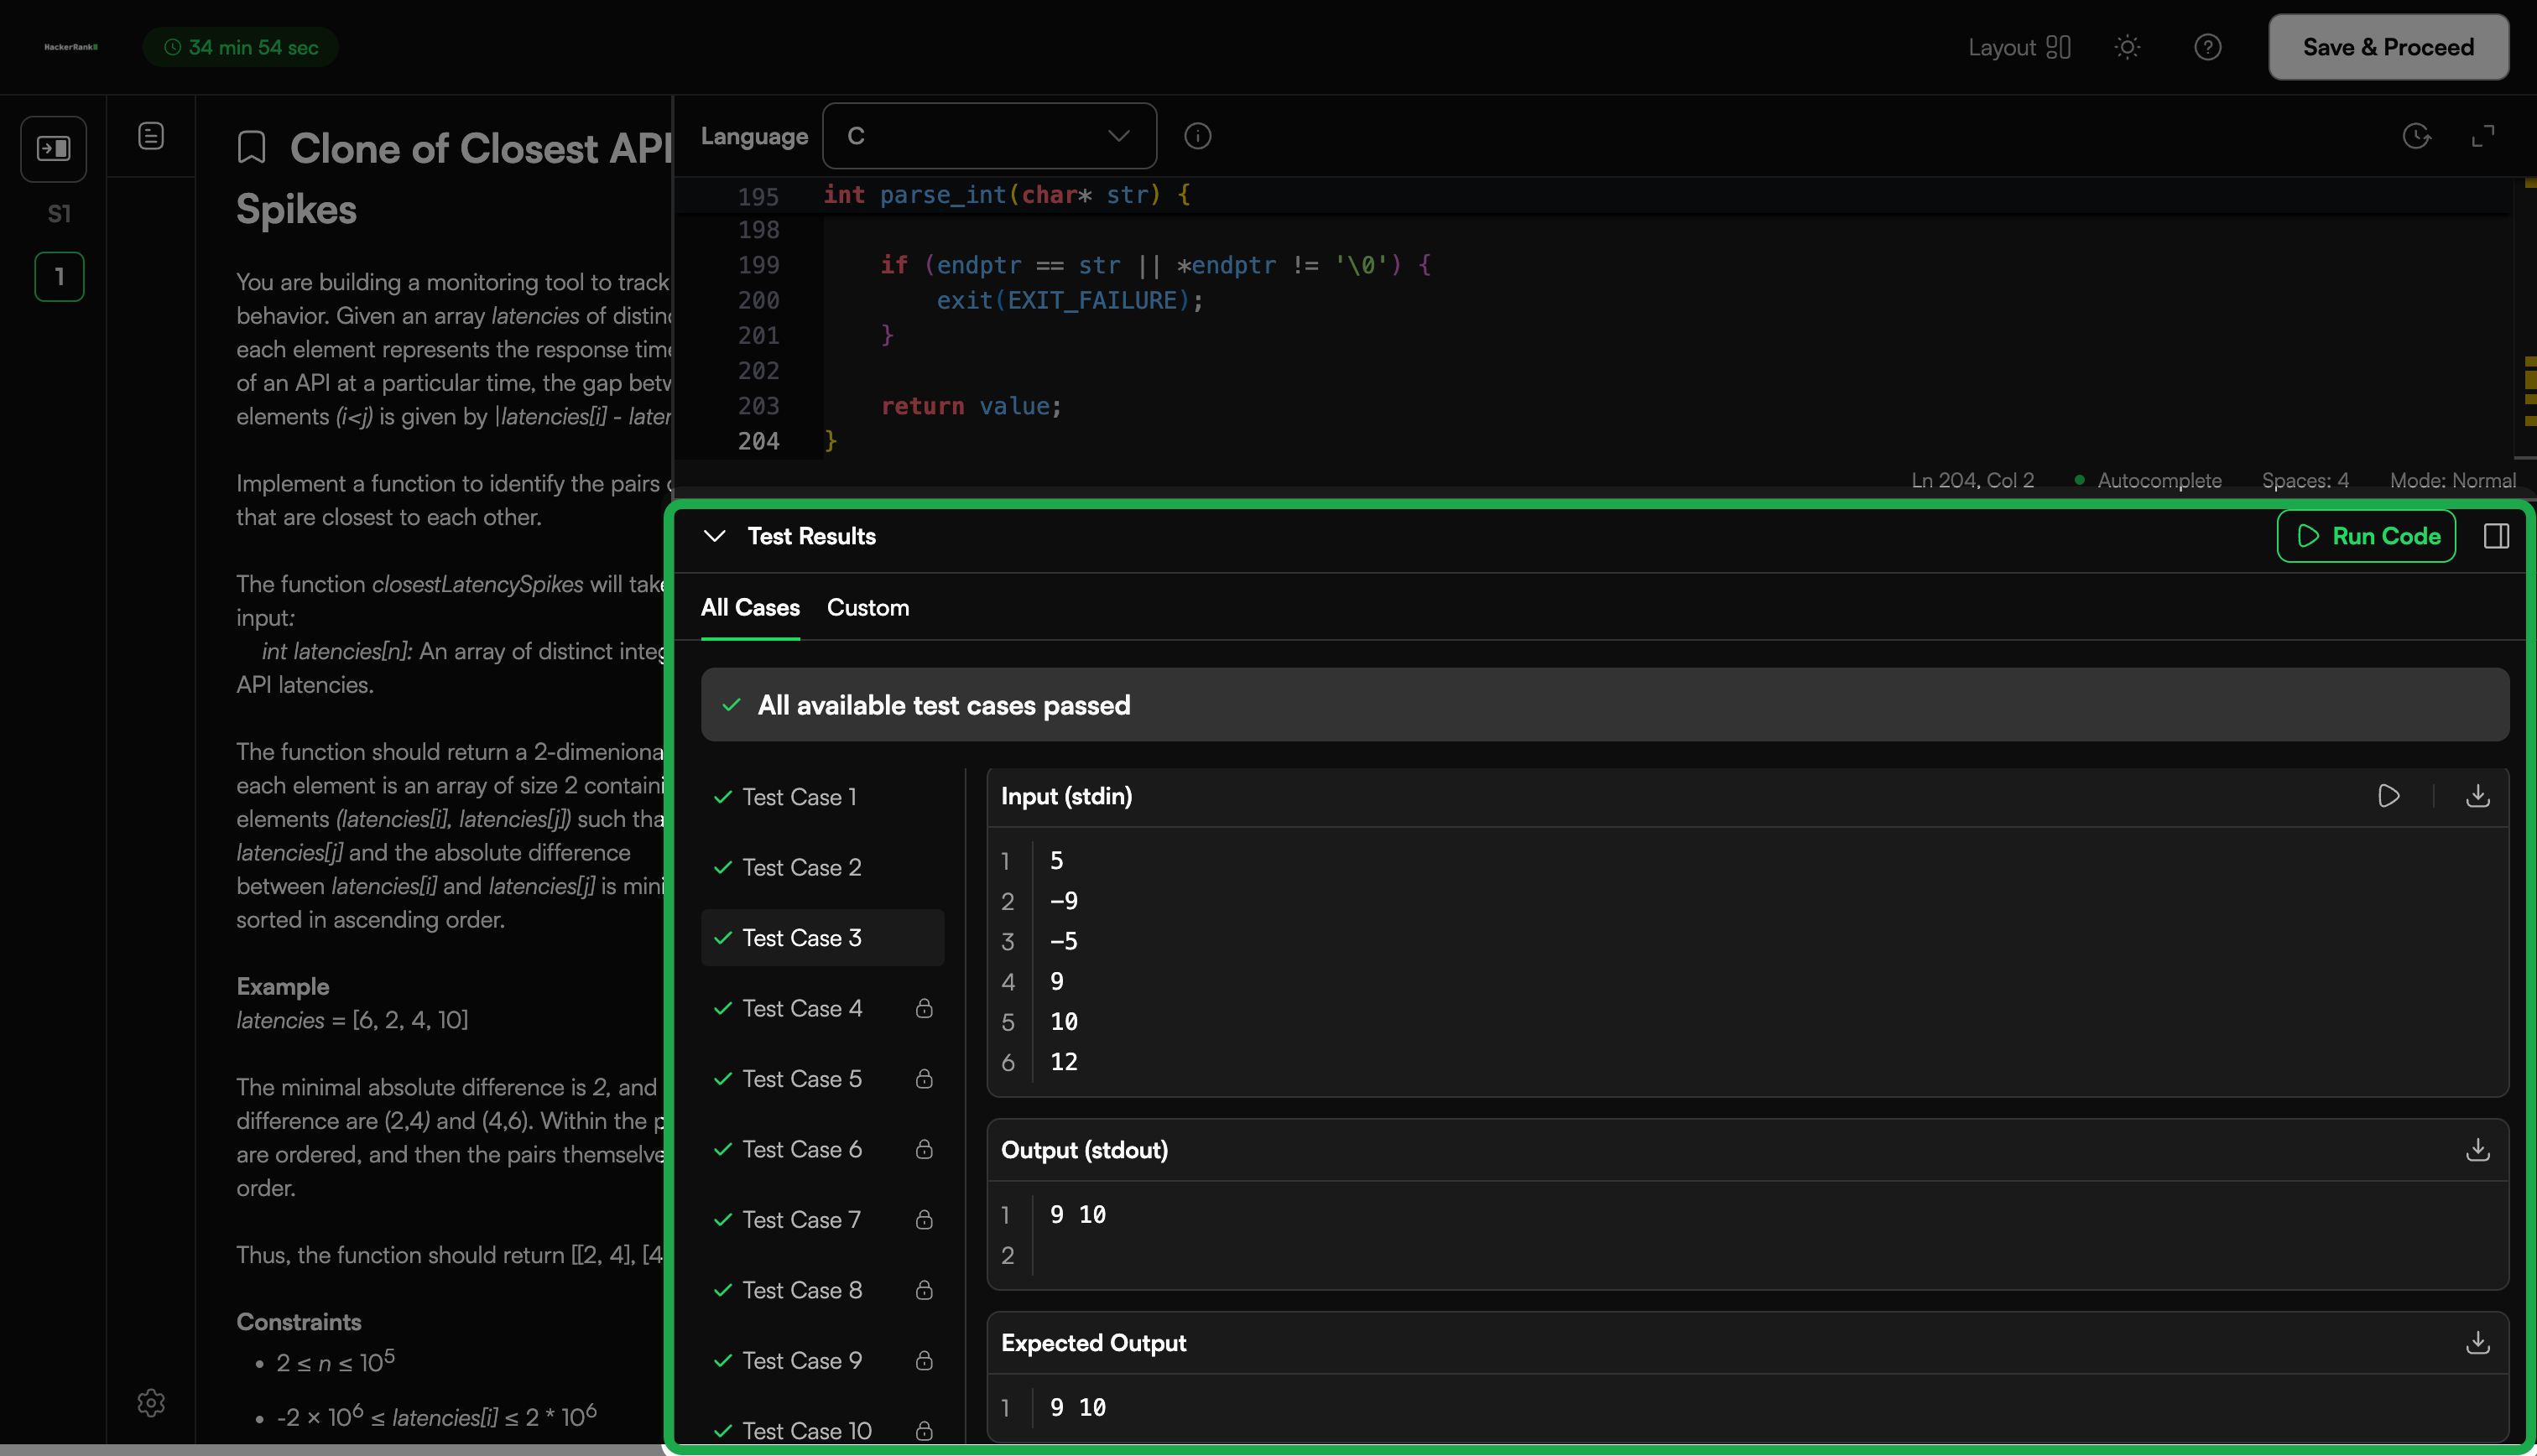Open the settings gear icon
This screenshot has height=1456, width=2537.
click(x=151, y=1402)
